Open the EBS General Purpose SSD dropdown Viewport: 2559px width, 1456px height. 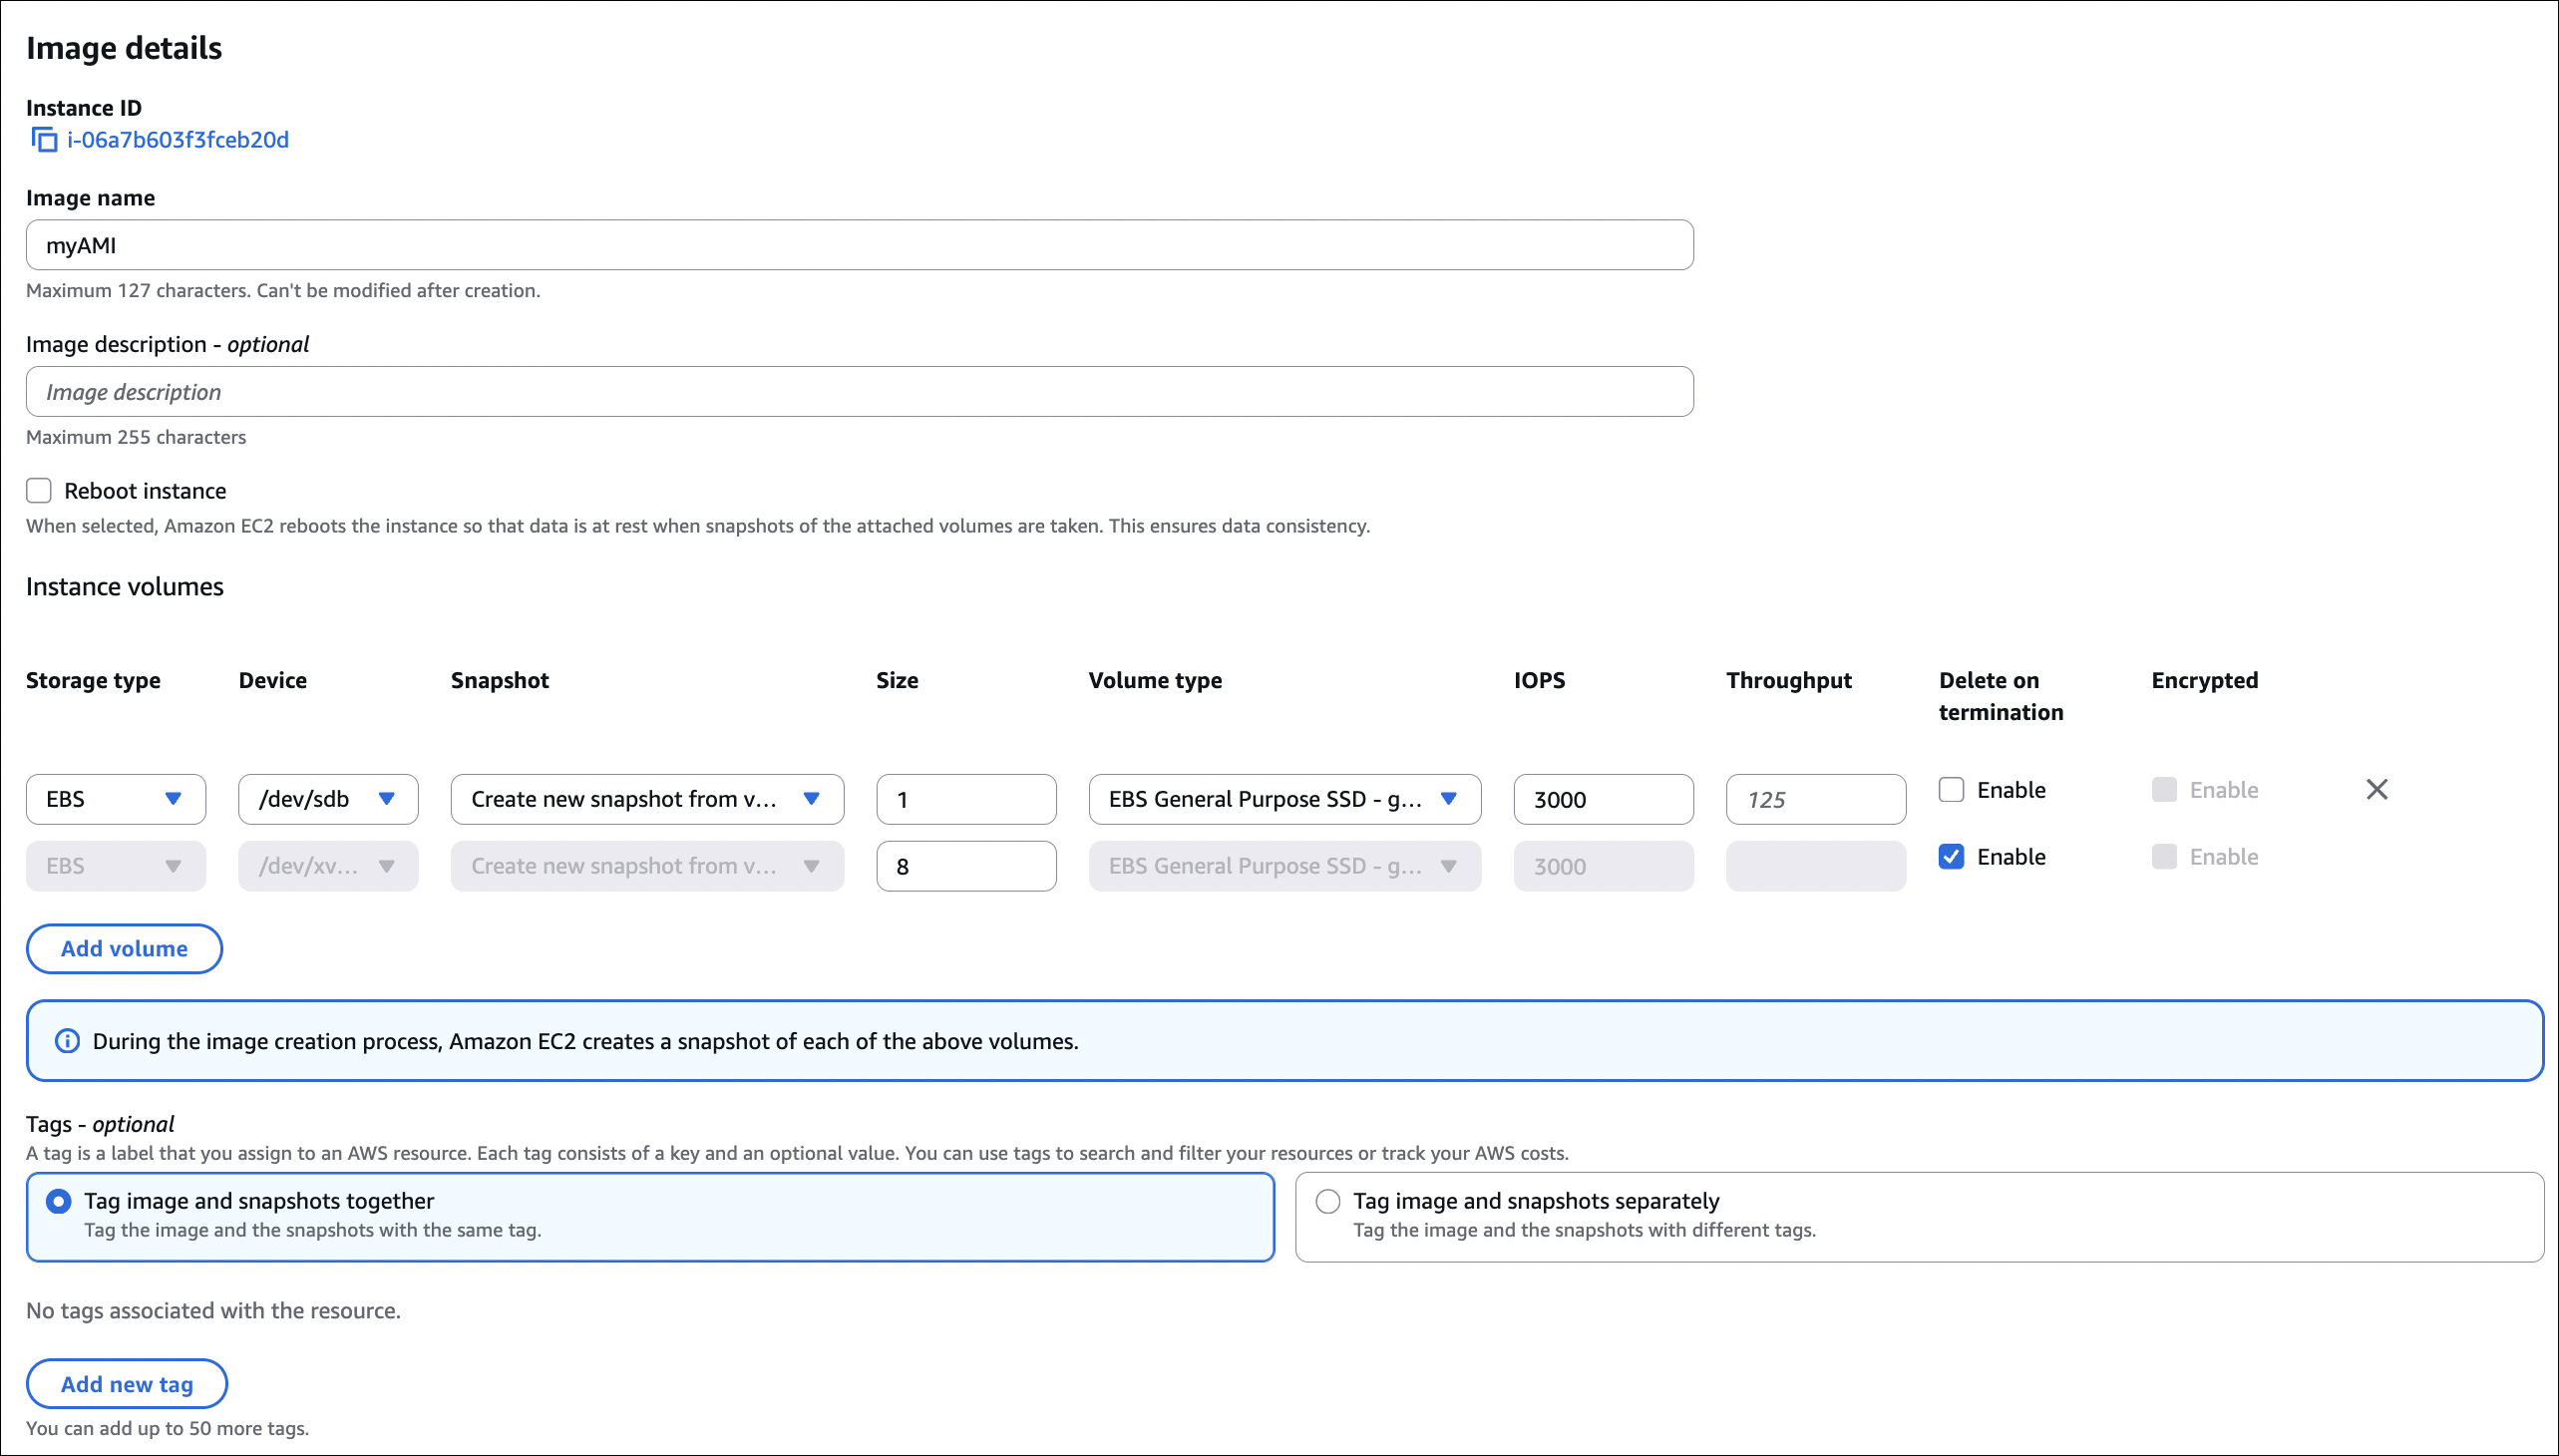click(1284, 799)
